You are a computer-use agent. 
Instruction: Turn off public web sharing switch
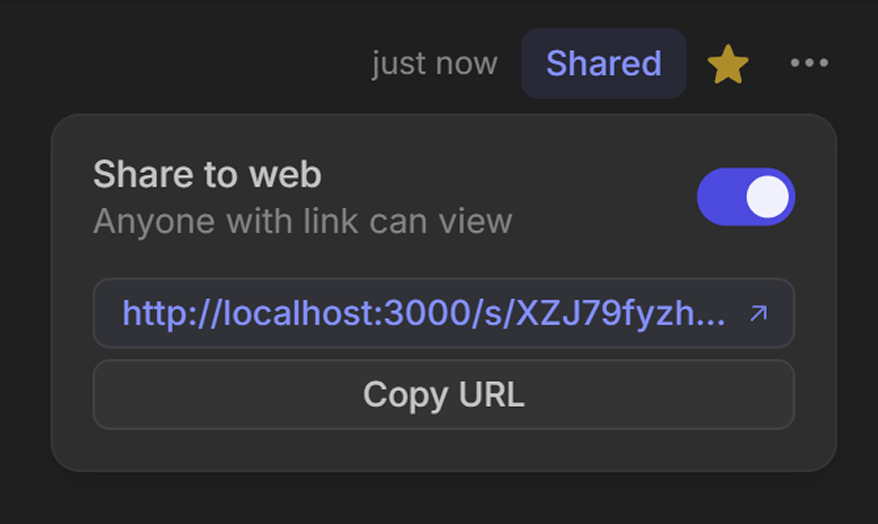(745, 197)
